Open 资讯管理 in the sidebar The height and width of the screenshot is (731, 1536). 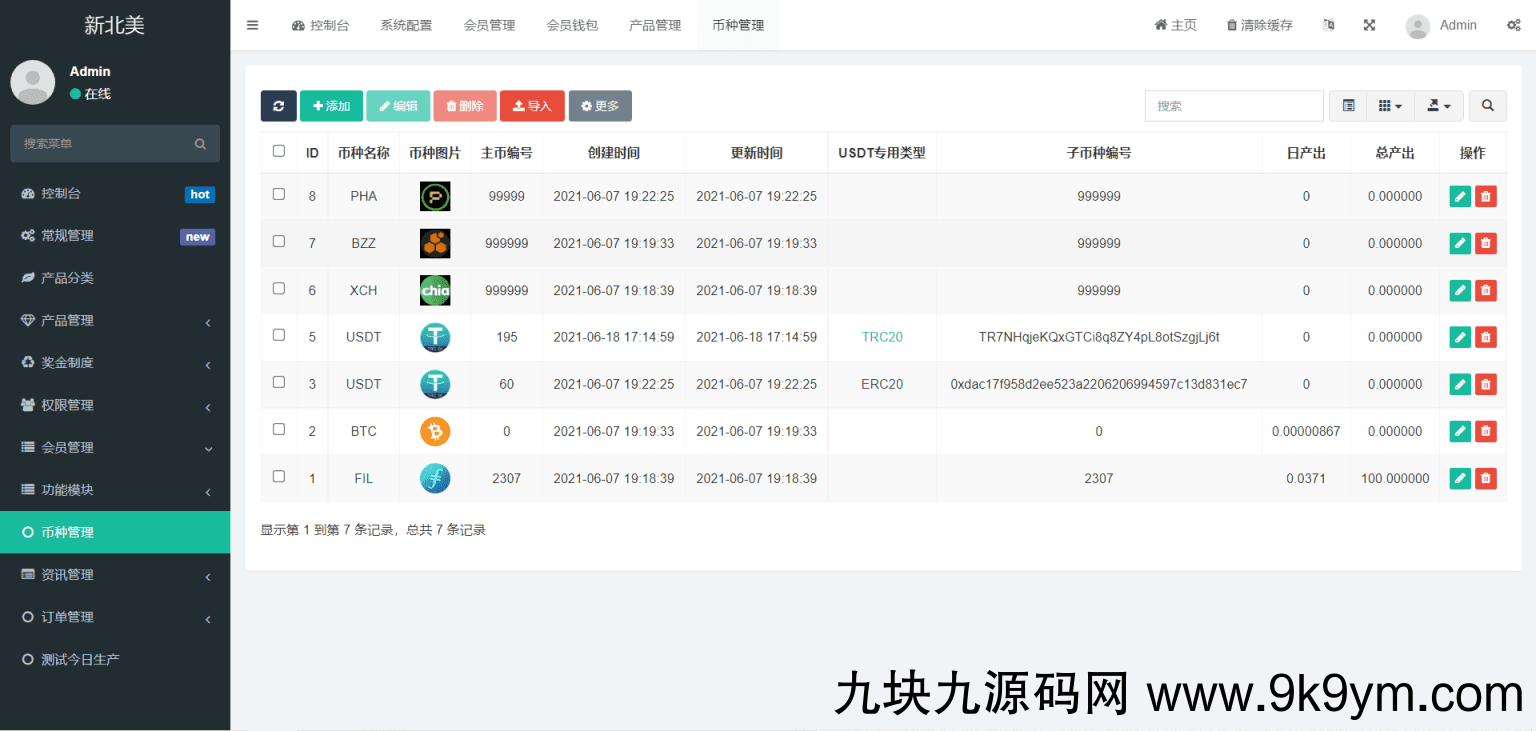click(115, 575)
